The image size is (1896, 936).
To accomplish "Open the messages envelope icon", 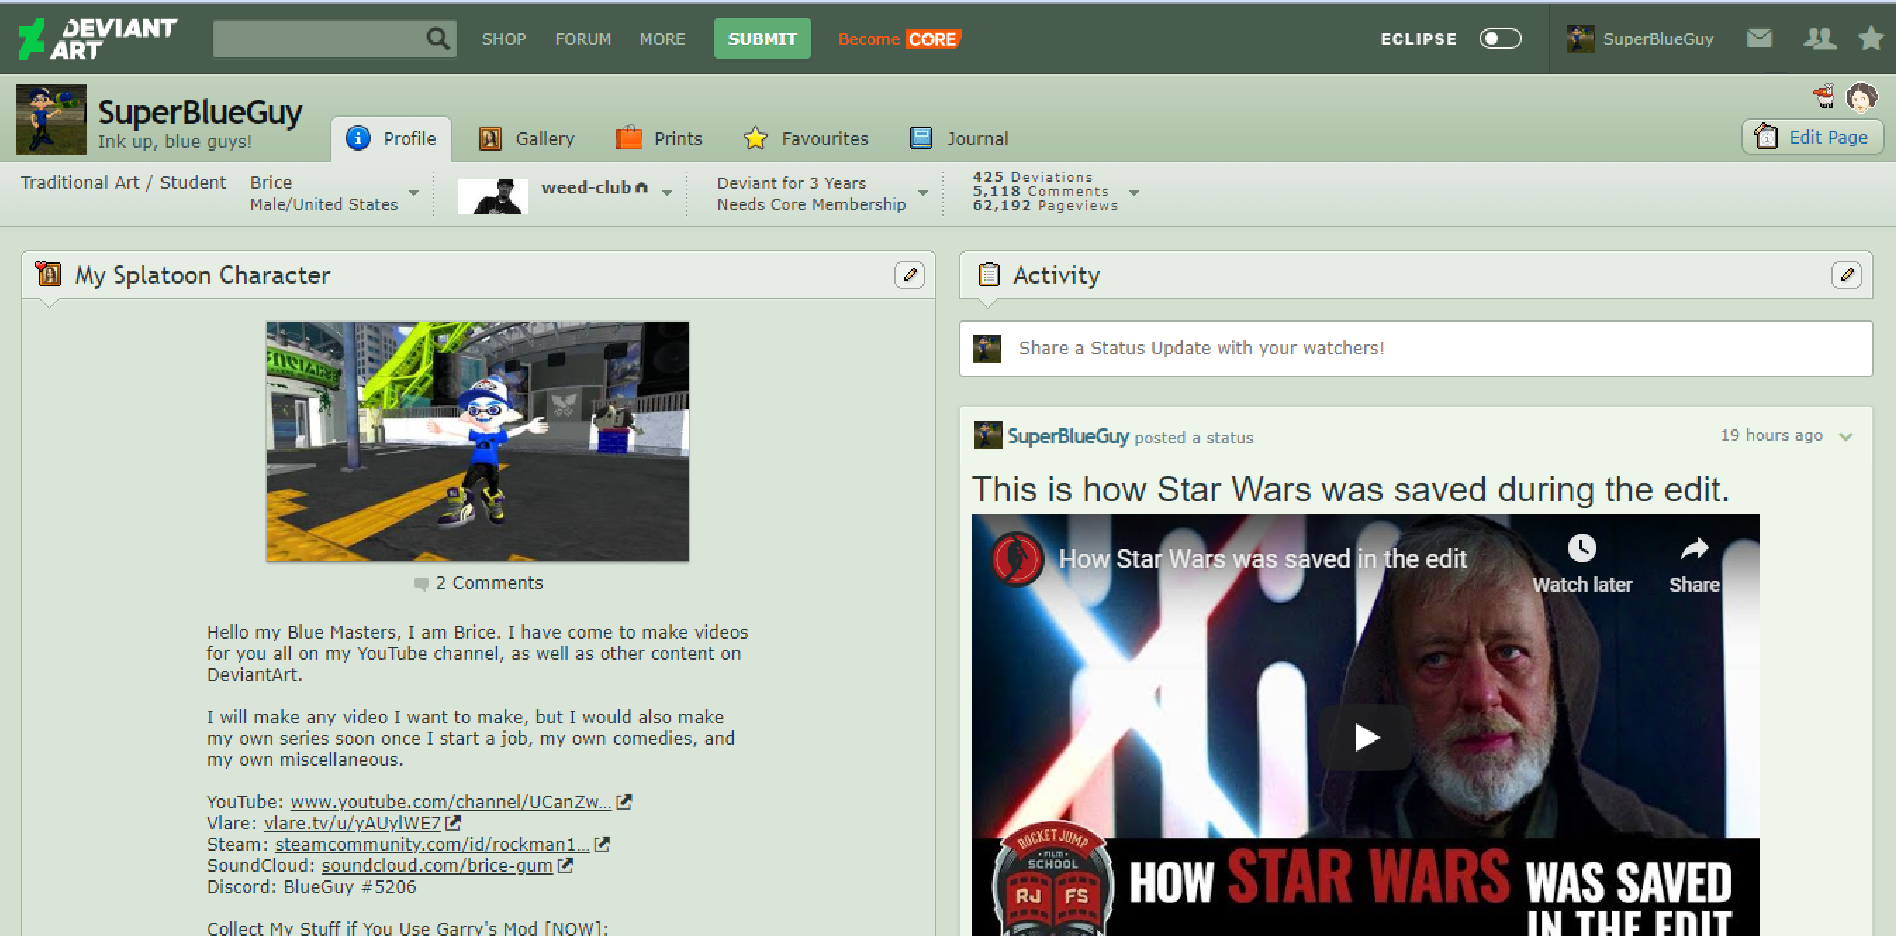I will pyautogui.click(x=1759, y=38).
